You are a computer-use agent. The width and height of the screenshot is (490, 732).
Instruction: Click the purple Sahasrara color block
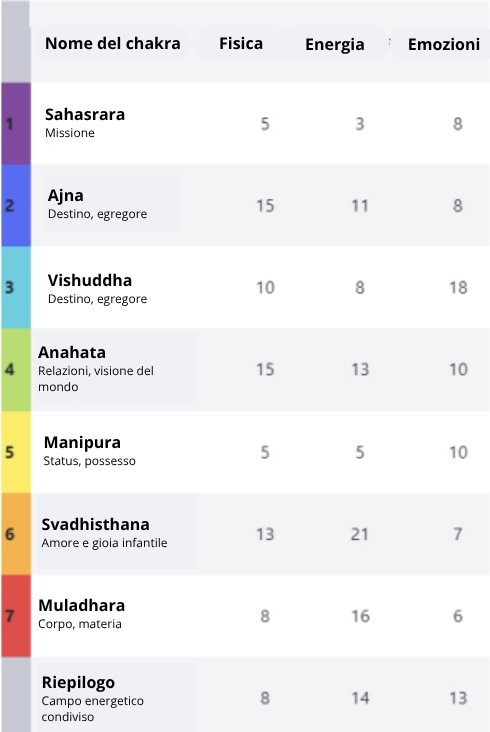tap(16, 124)
